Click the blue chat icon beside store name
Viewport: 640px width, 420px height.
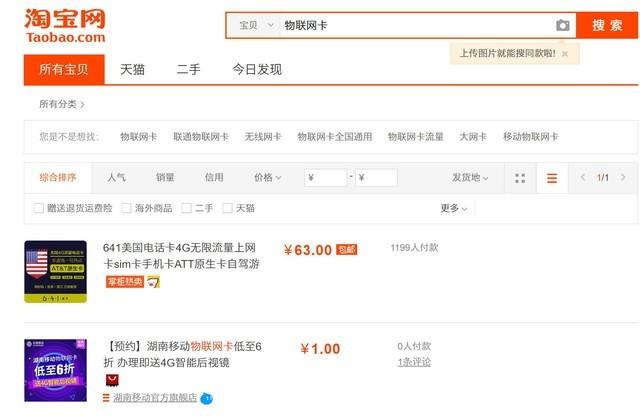click(x=207, y=398)
